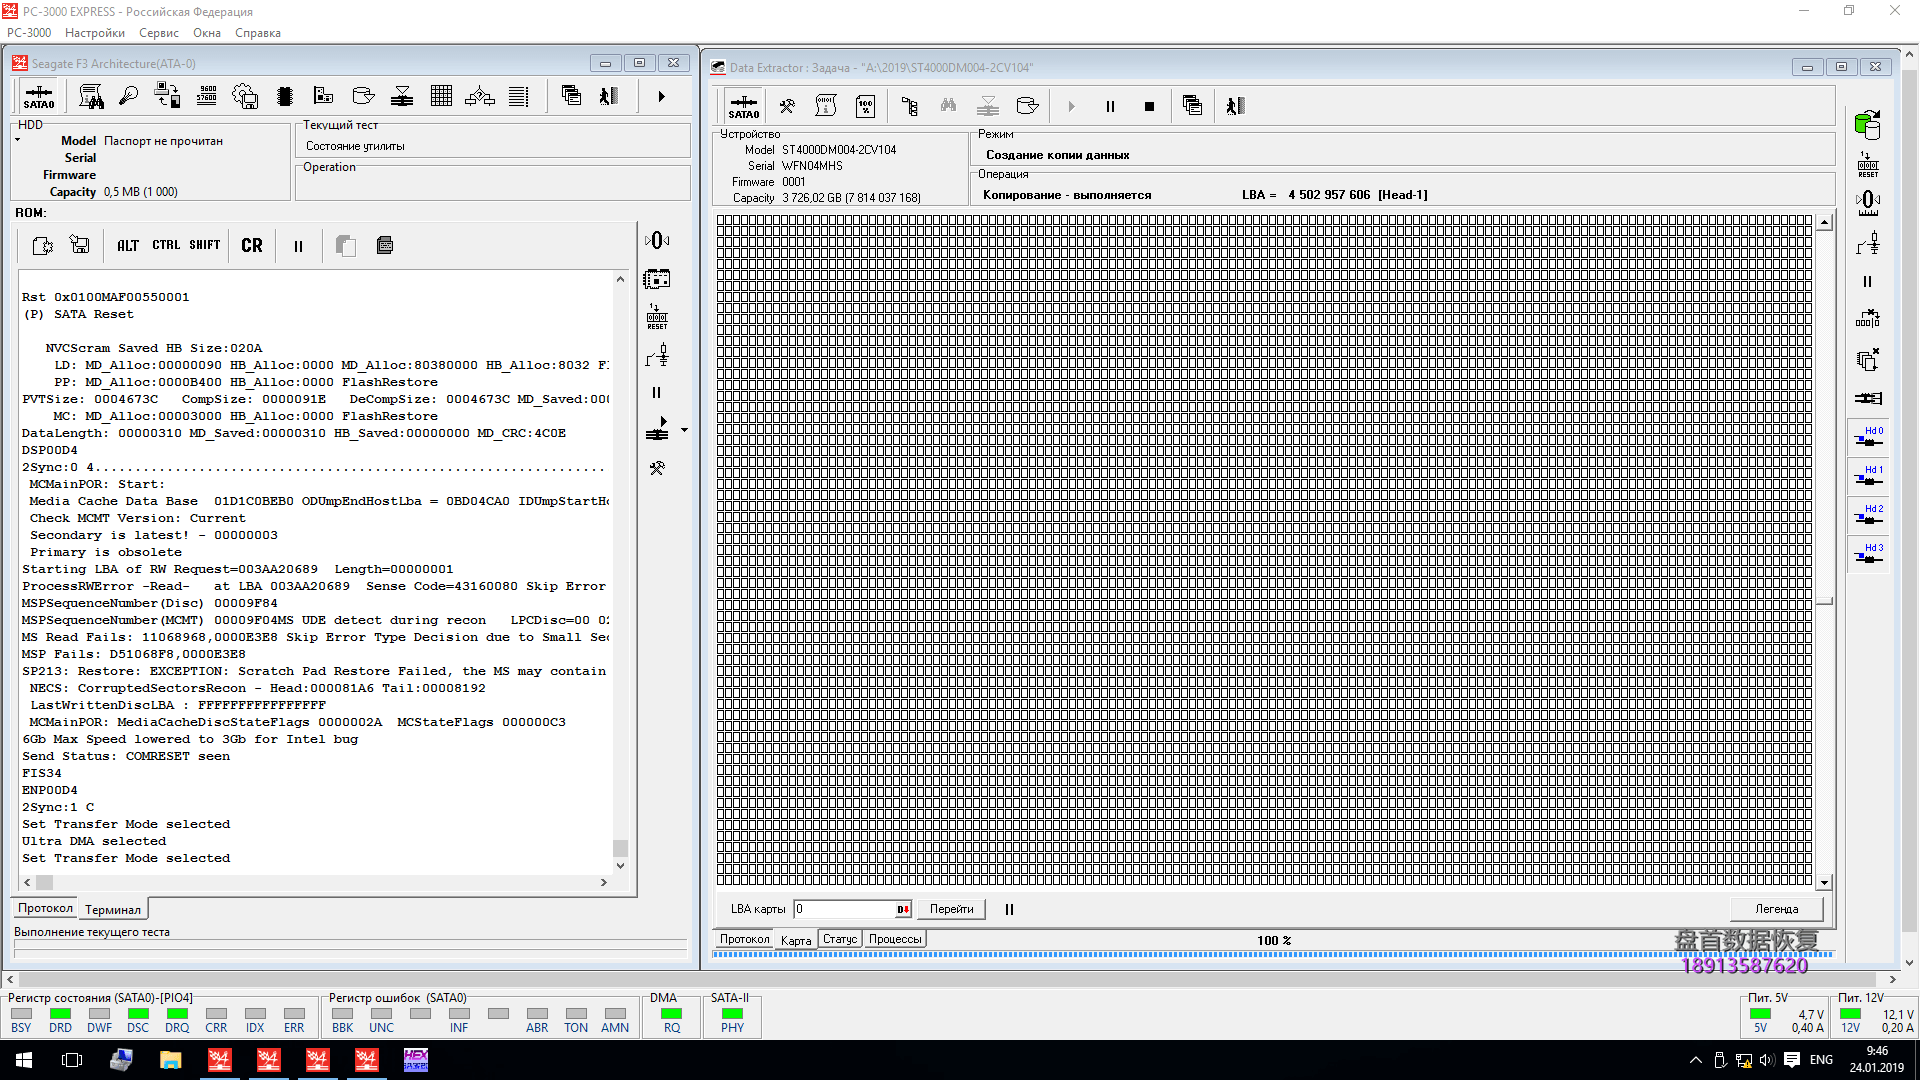Viewport: 1920px width, 1080px height.
Task: Click the binary info scroll icon in Data Extractor
Action: tap(826, 106)
